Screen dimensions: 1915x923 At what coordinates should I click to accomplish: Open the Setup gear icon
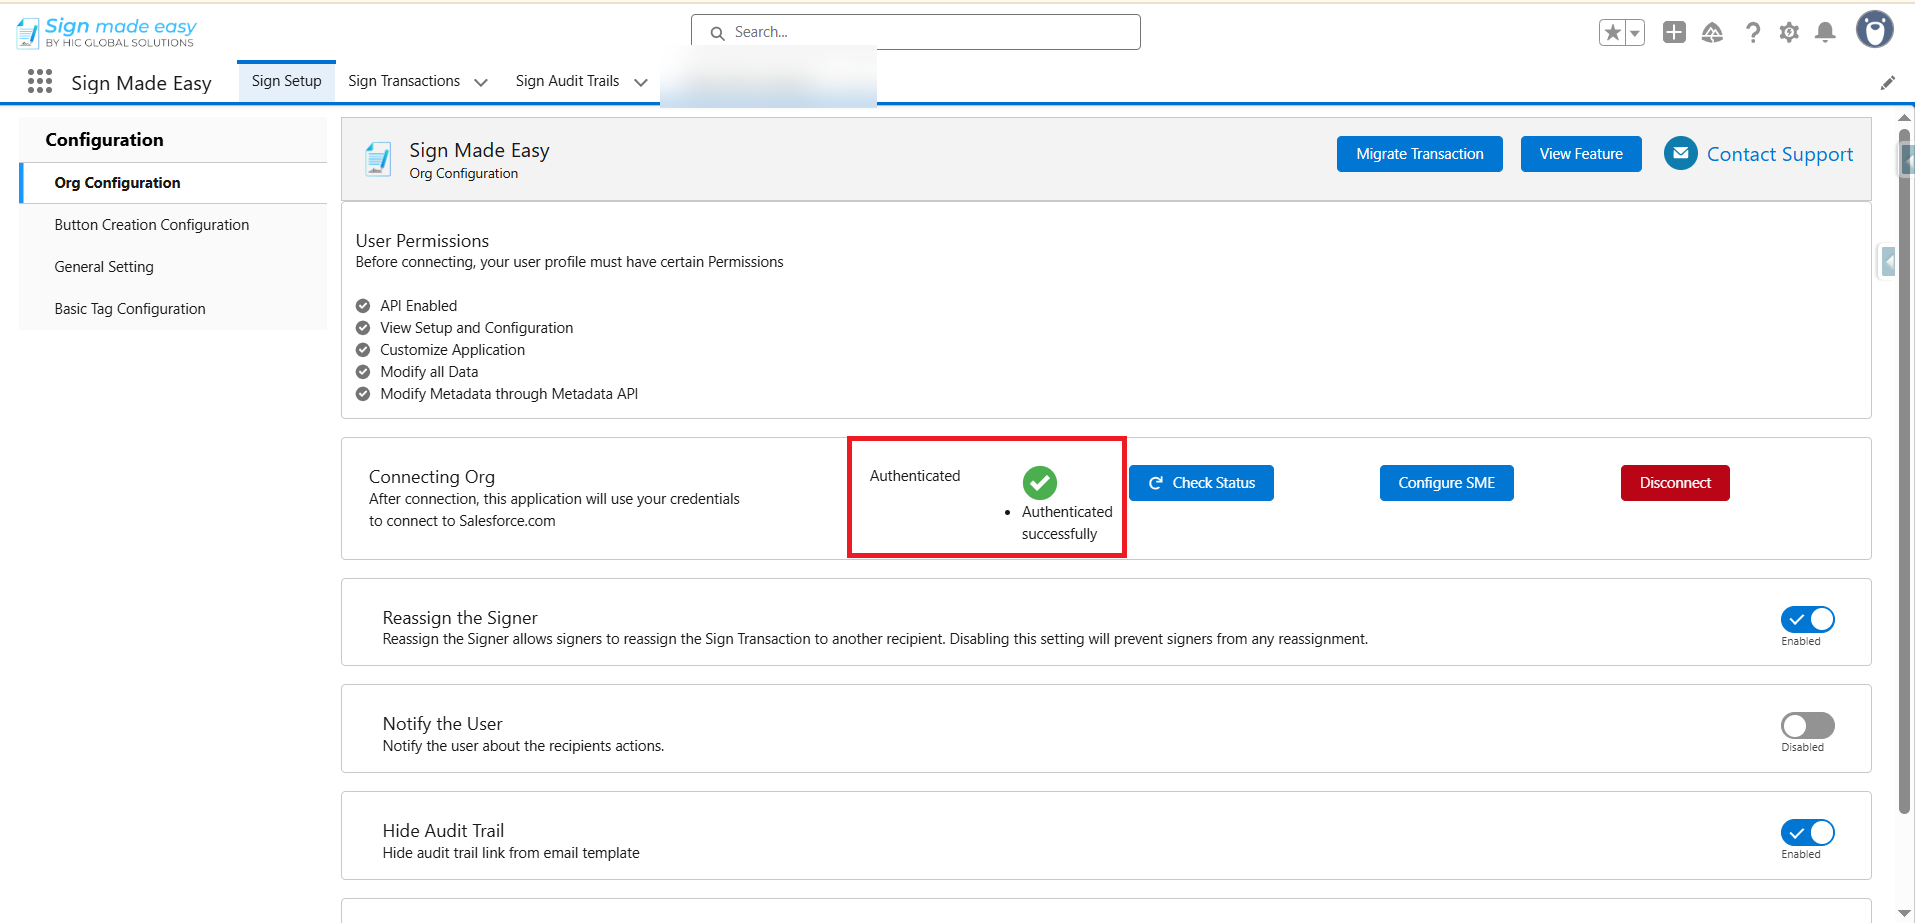coord(1789,33)
